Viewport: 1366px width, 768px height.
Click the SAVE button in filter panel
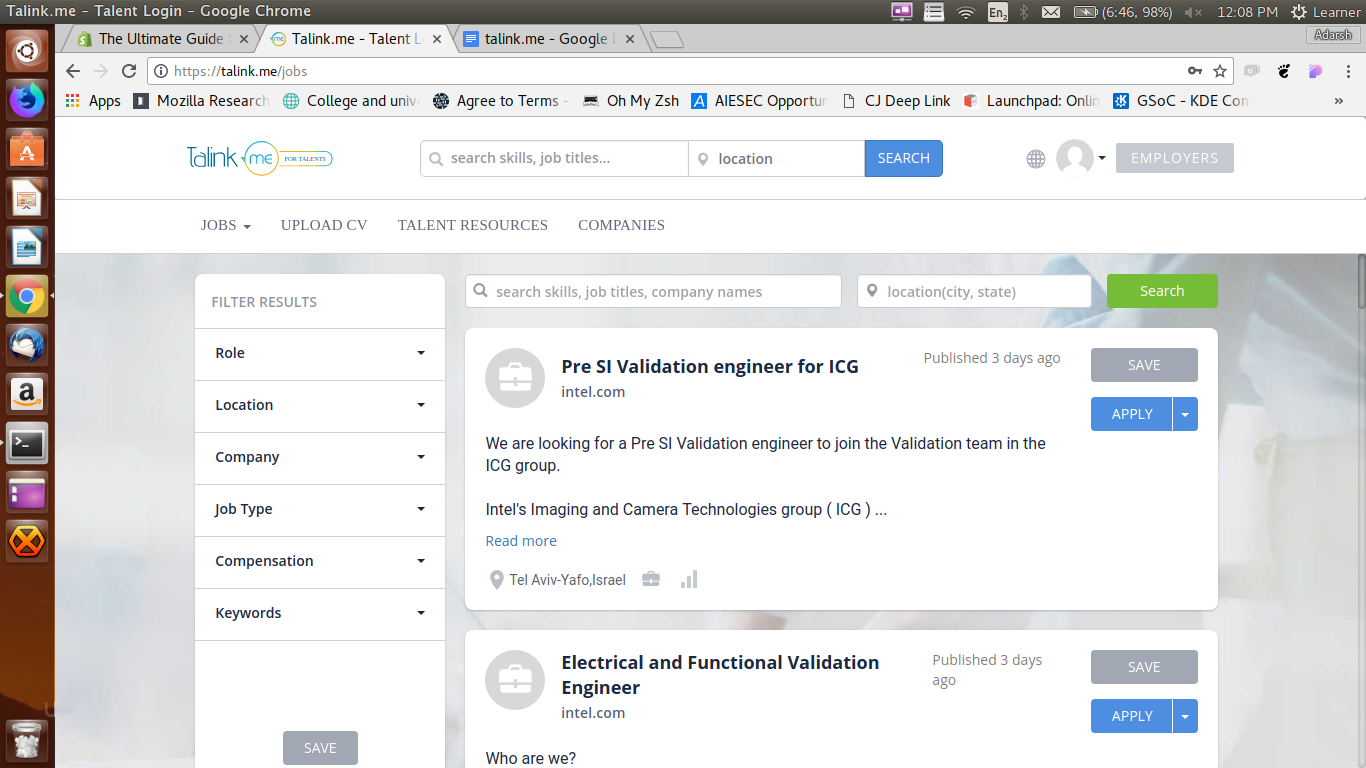[x=320, y=748]
